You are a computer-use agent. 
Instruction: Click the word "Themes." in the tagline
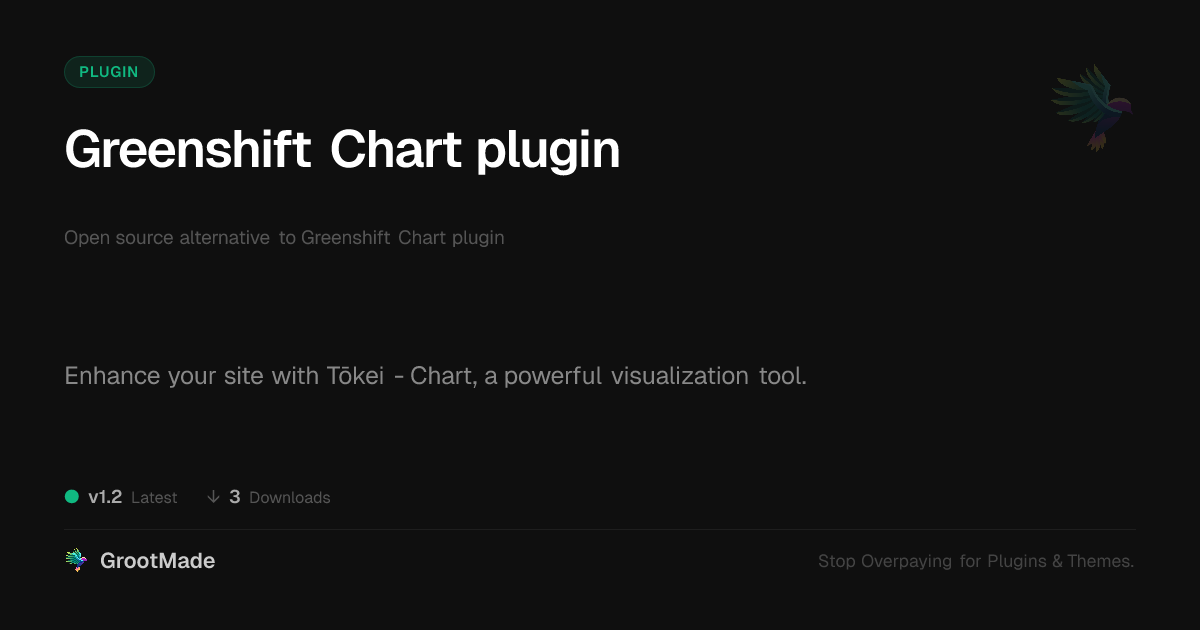tap(1100, 561)
